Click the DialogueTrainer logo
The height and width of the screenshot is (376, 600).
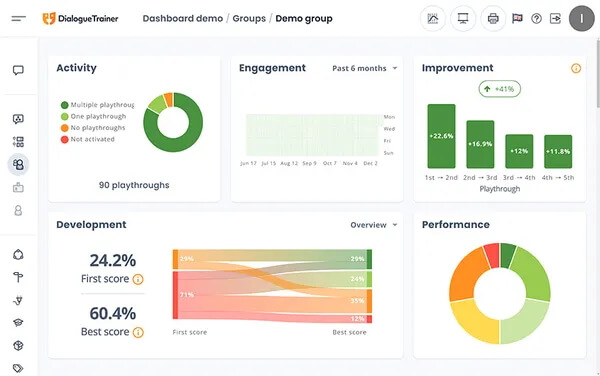(x=80, y=18)
